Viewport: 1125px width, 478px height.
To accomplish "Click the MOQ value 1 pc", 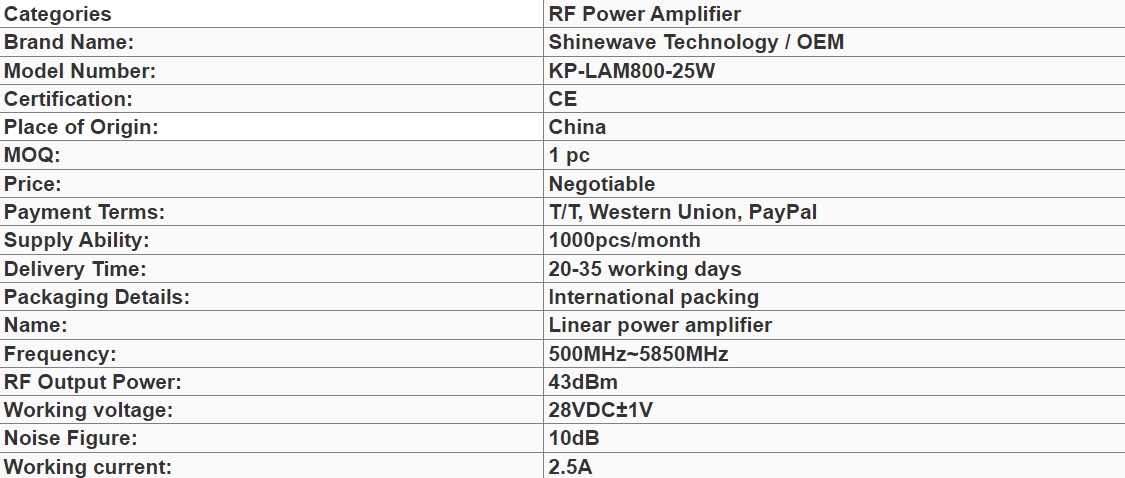I will pos(569,155).
